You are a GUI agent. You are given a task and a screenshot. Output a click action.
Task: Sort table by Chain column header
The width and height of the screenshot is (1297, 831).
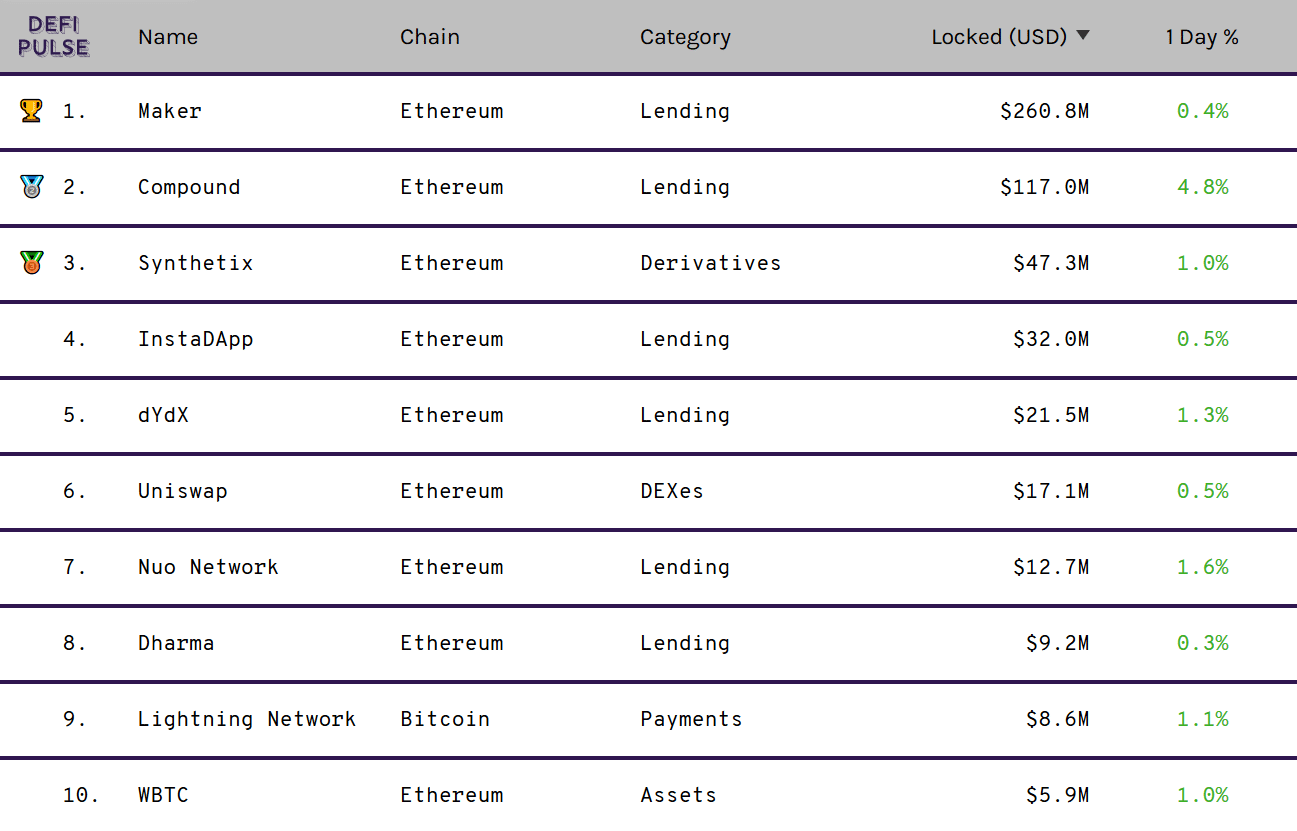point(430,37)
